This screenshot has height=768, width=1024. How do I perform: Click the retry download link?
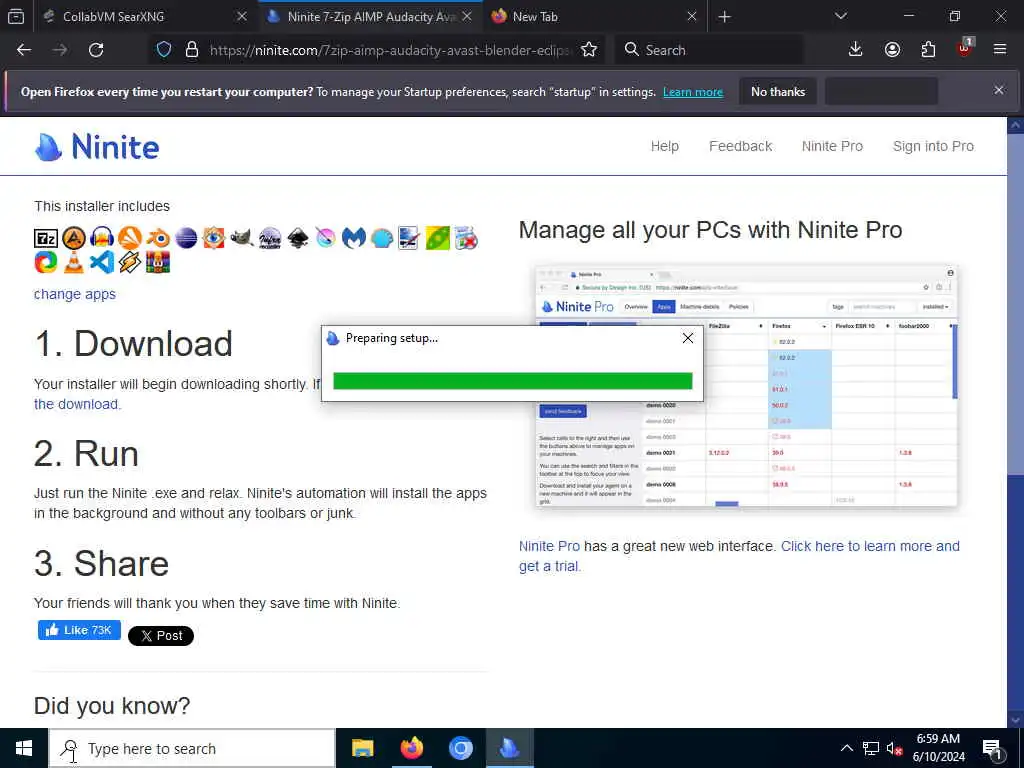tap(76, 404)
